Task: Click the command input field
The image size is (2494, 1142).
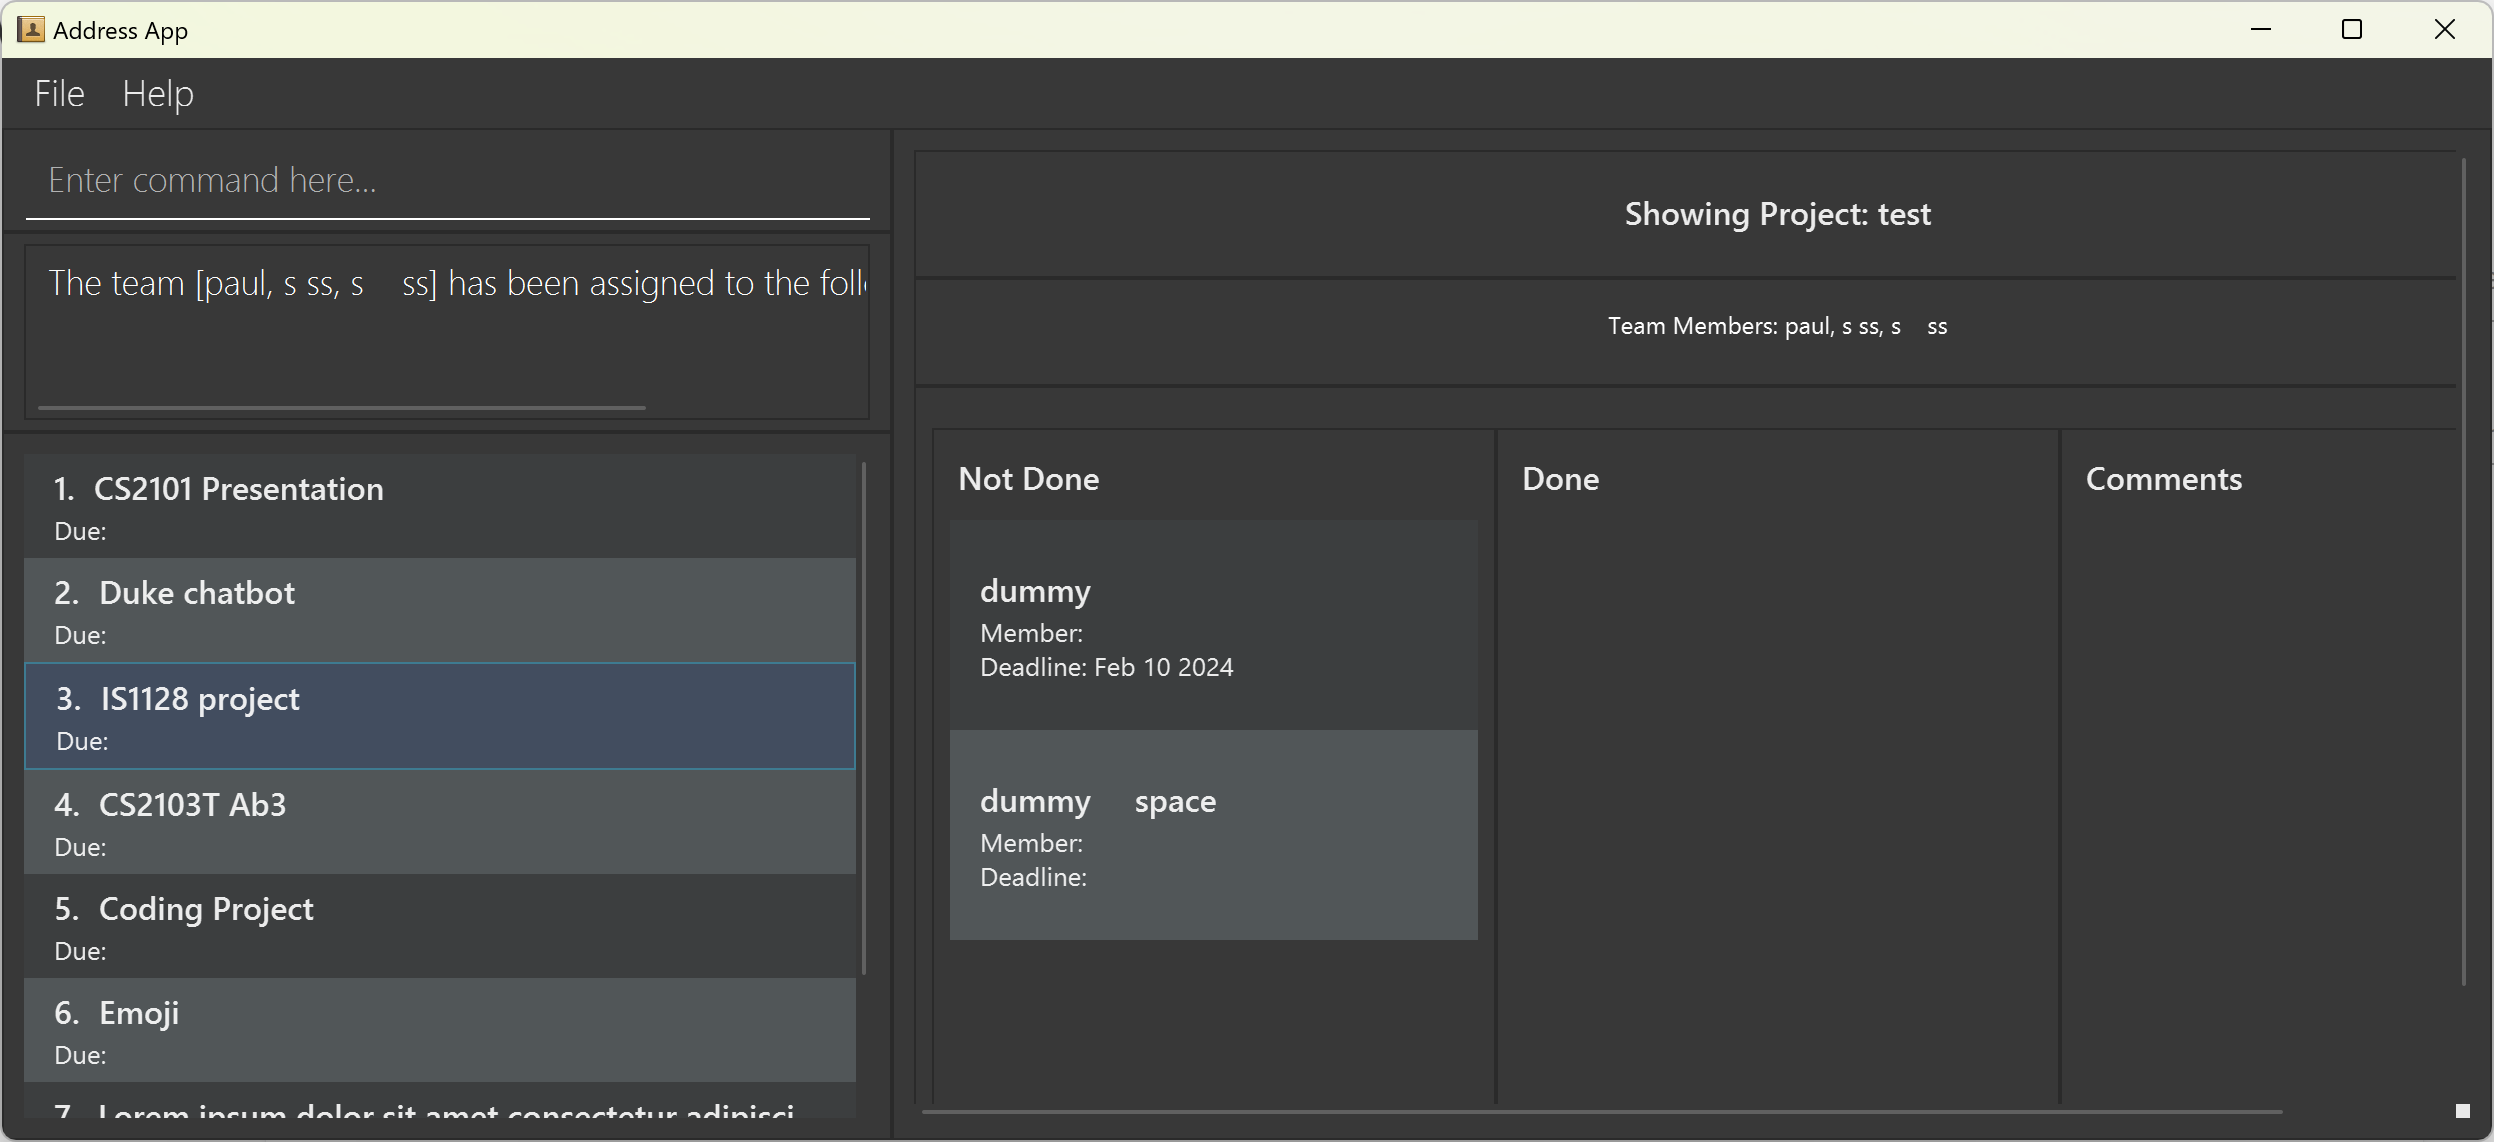Action: (446, 181)
